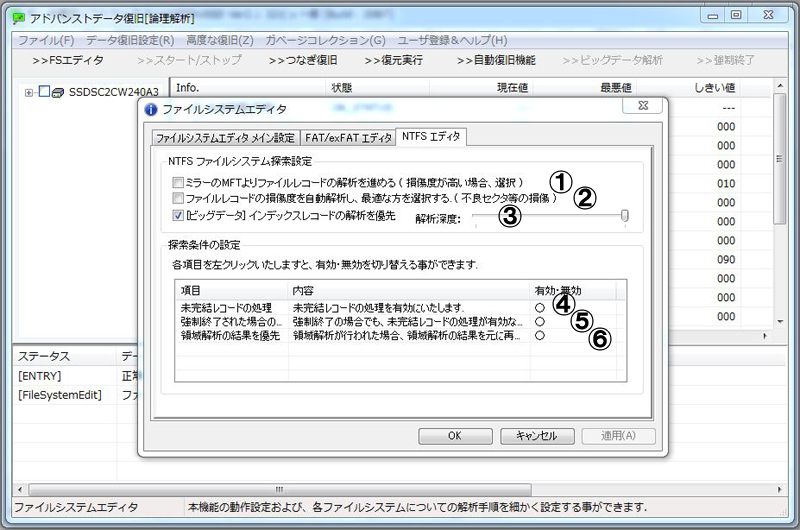Close the ファイルシステムエディタ dialog
This screenshot has width=800, height=530.
tap(643, 106)
